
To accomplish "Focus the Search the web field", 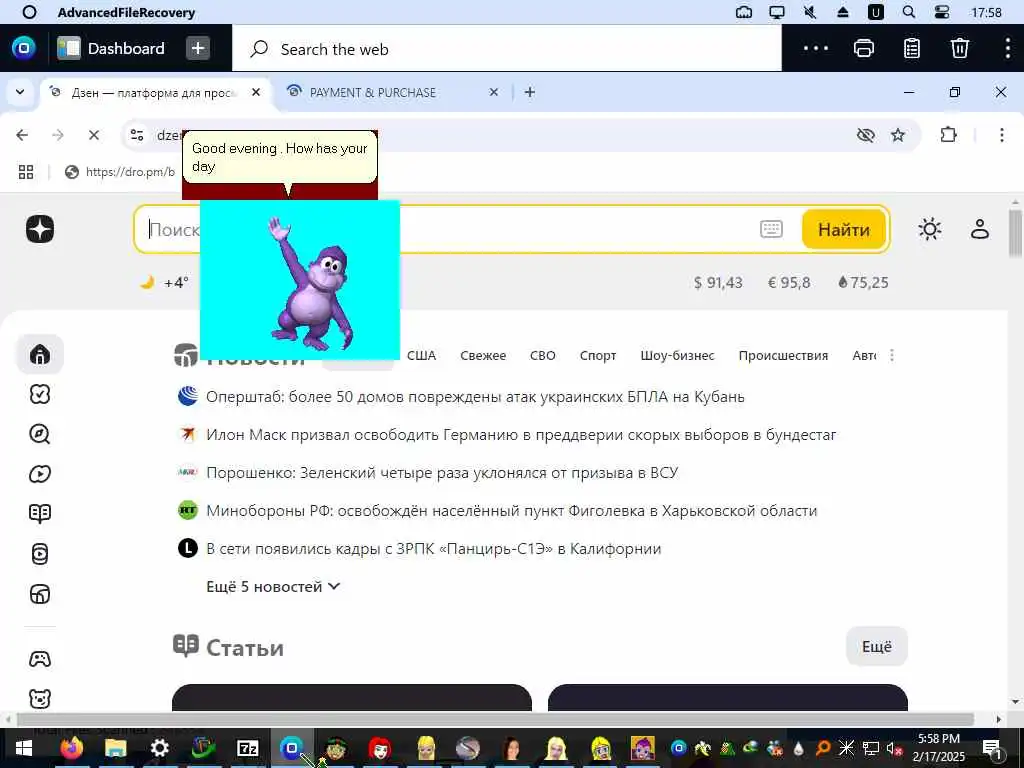I will click(506, 49).
